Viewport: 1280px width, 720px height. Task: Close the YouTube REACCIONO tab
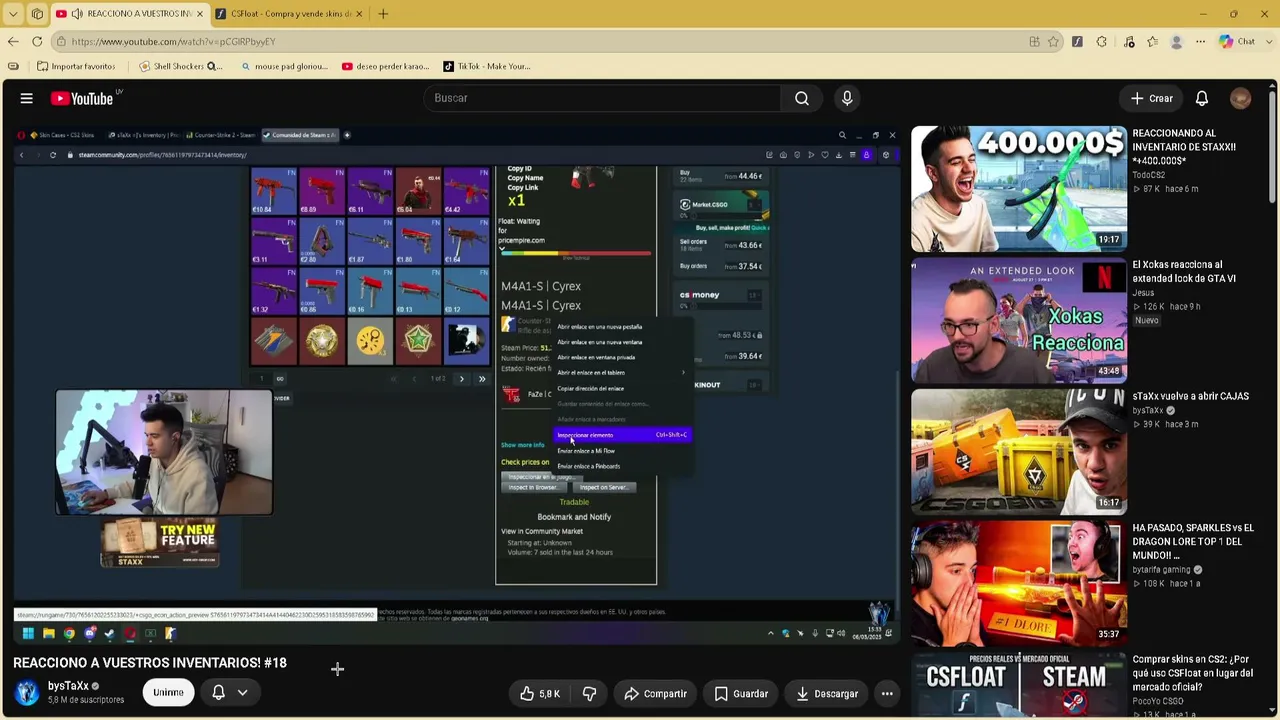(199, 14)
